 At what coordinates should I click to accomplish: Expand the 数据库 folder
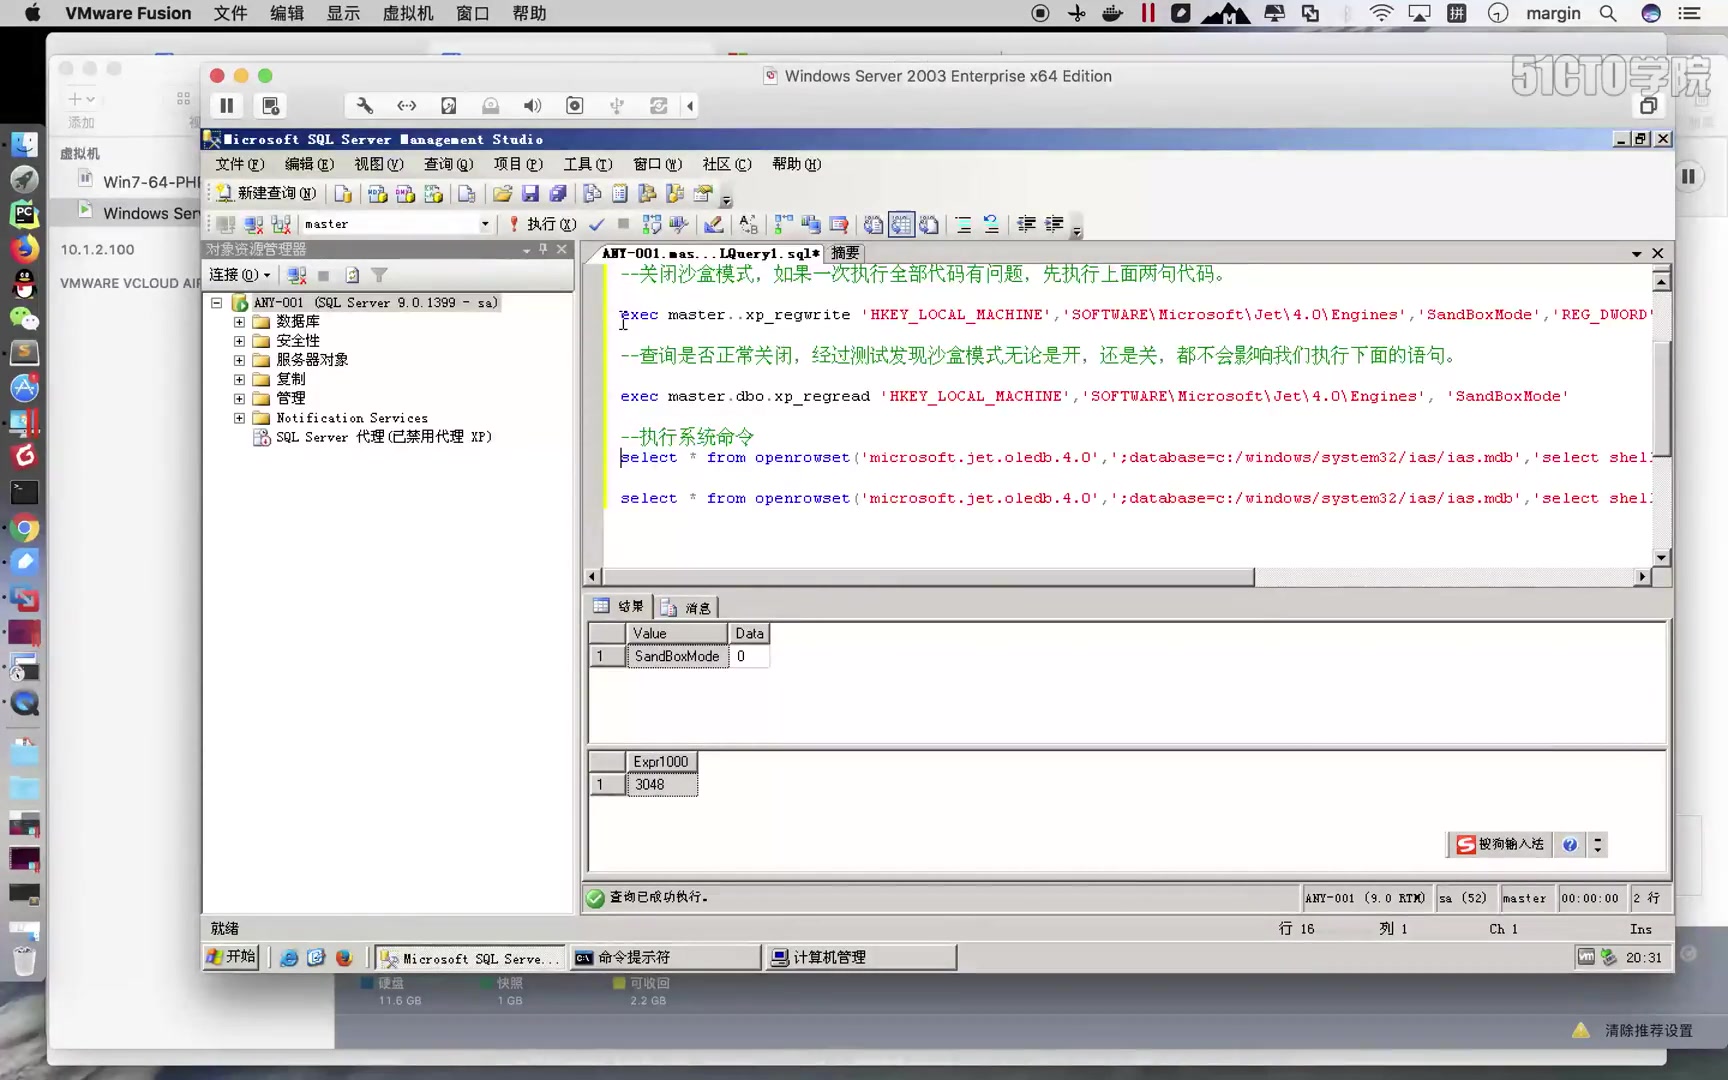click(x=239, y=322)
